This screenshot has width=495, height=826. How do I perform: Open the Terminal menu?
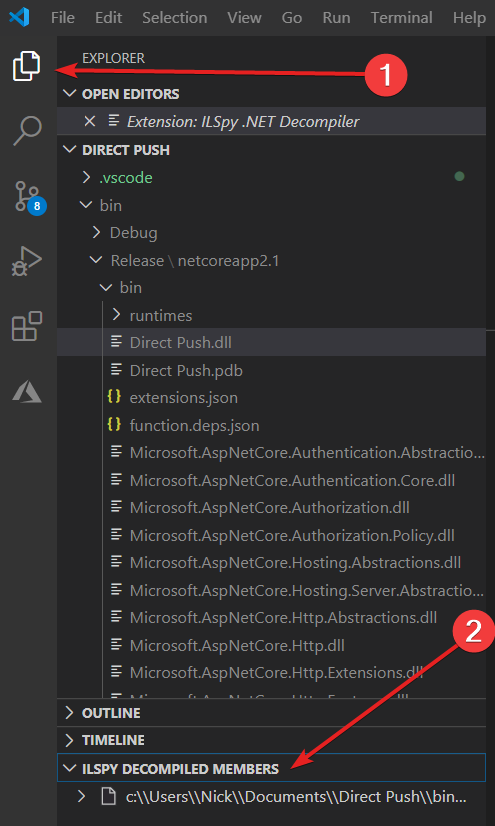401,17
